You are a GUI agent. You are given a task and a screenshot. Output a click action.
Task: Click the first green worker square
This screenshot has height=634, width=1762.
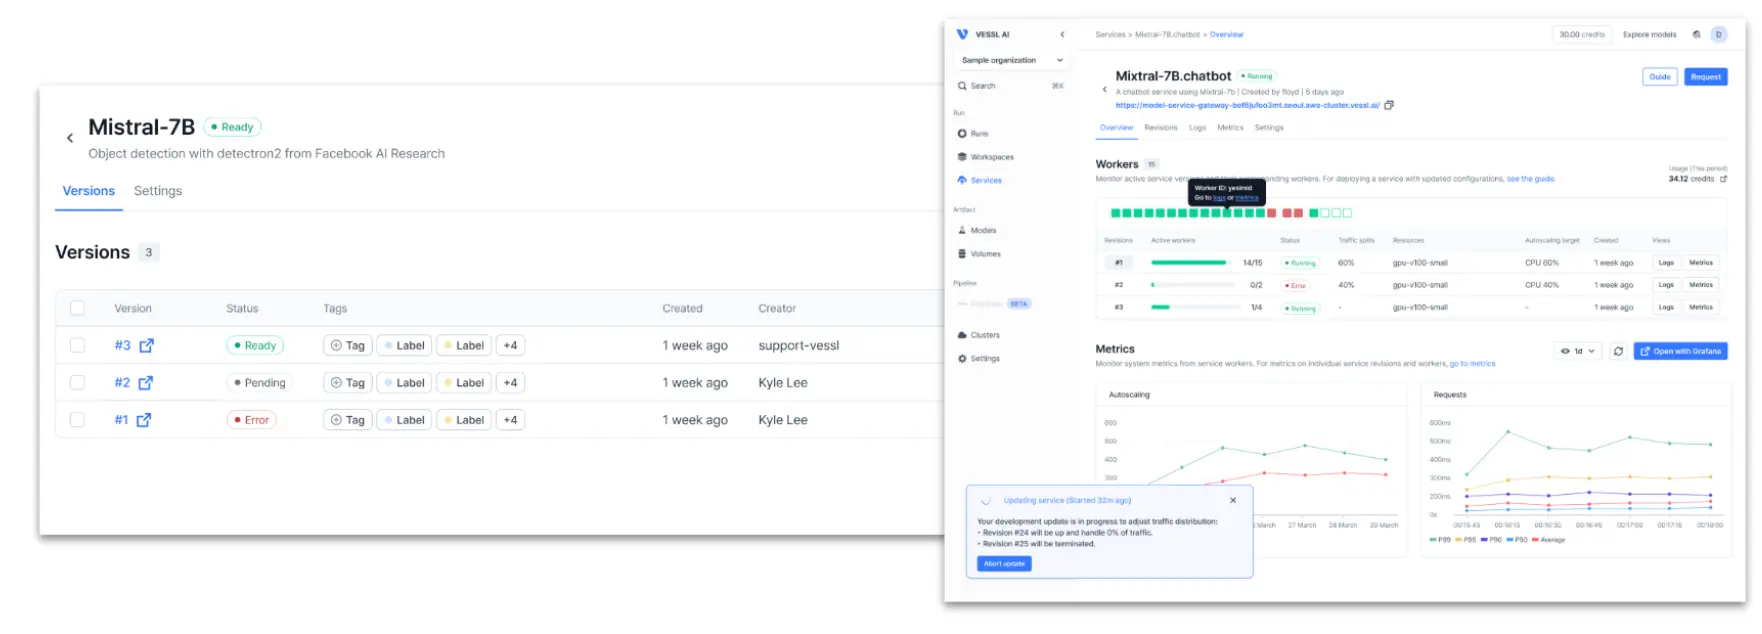1116,213
